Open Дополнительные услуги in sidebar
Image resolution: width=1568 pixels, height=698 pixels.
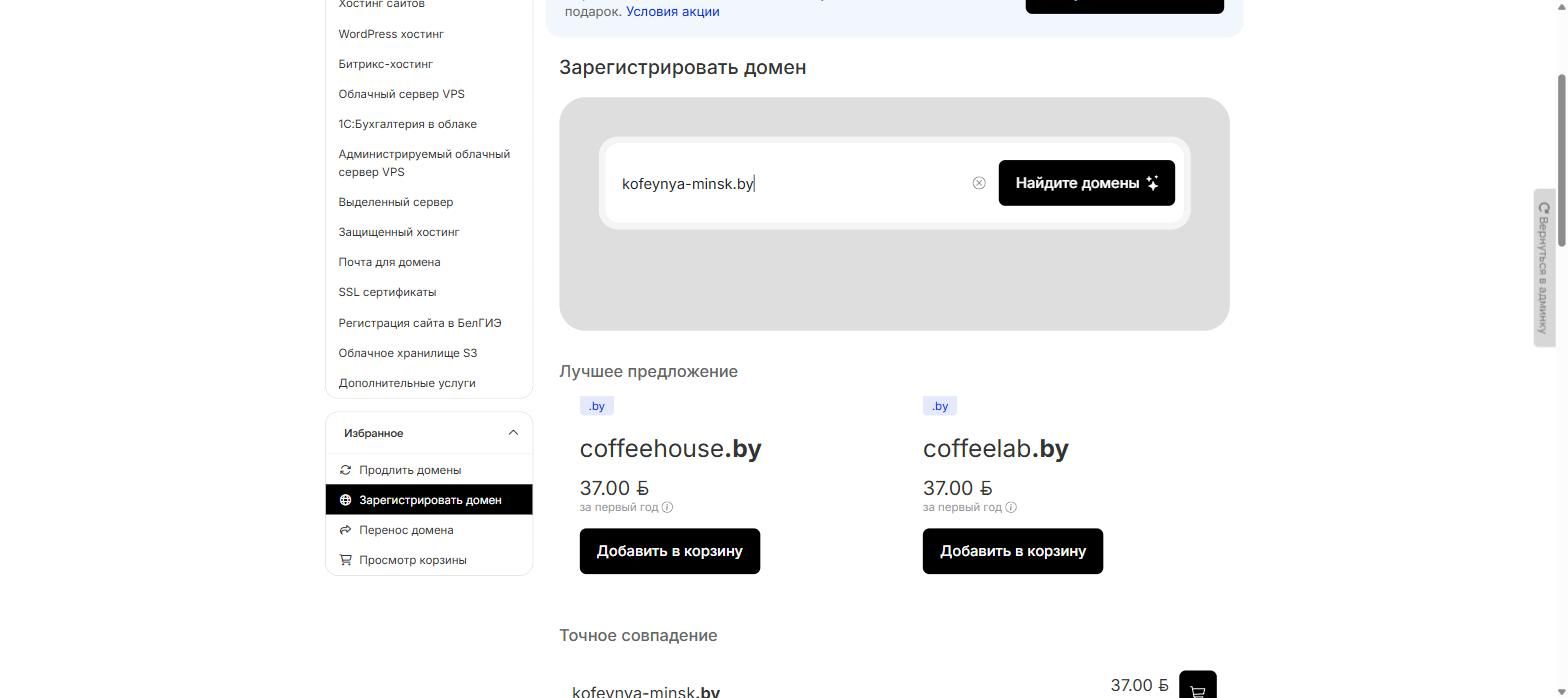pyautogui.click(x=407, y=383)
